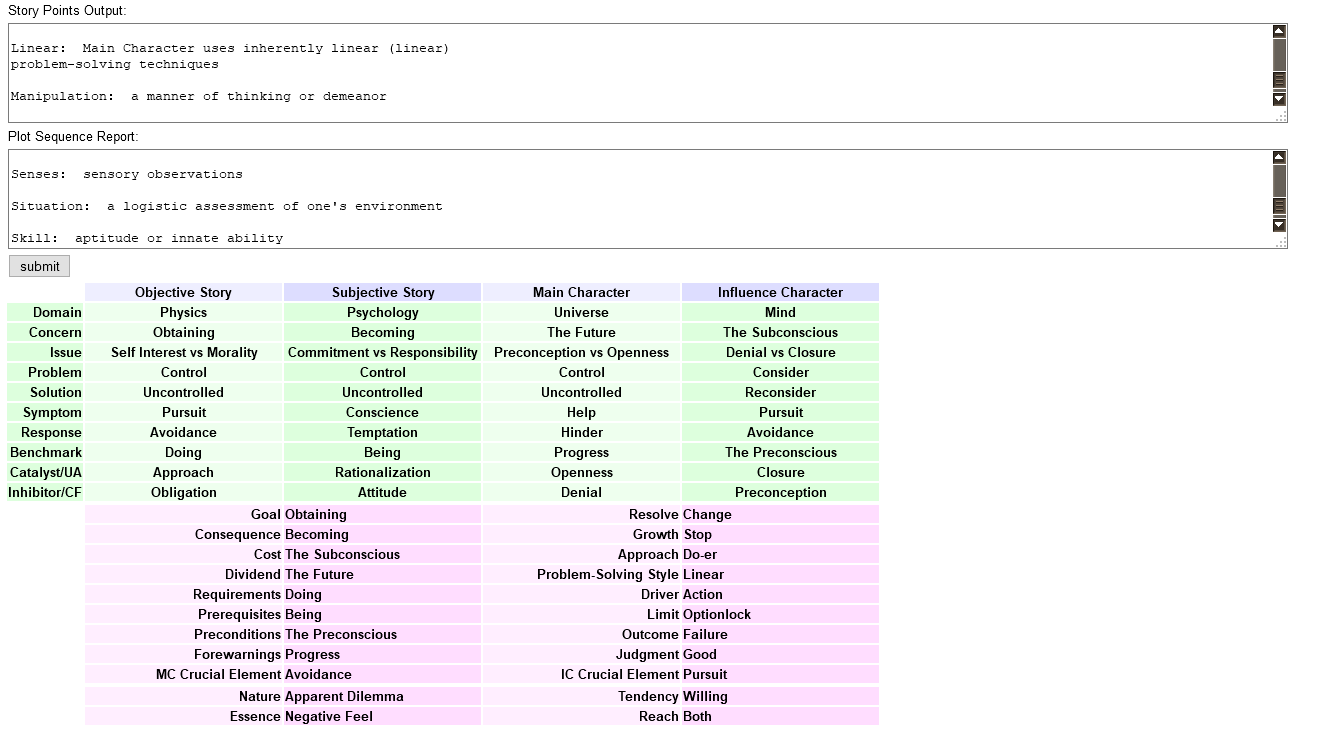Click the Inhibitor/CF row label

coord(46,492)
